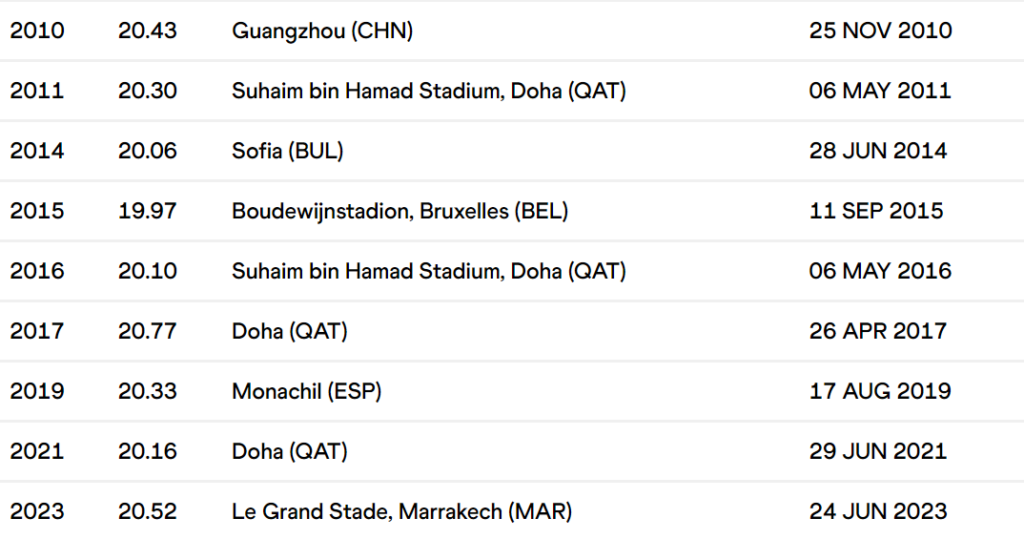
Task: Open Le Grand Stade, Marrakech (MAR) venue
Action: 402,511
